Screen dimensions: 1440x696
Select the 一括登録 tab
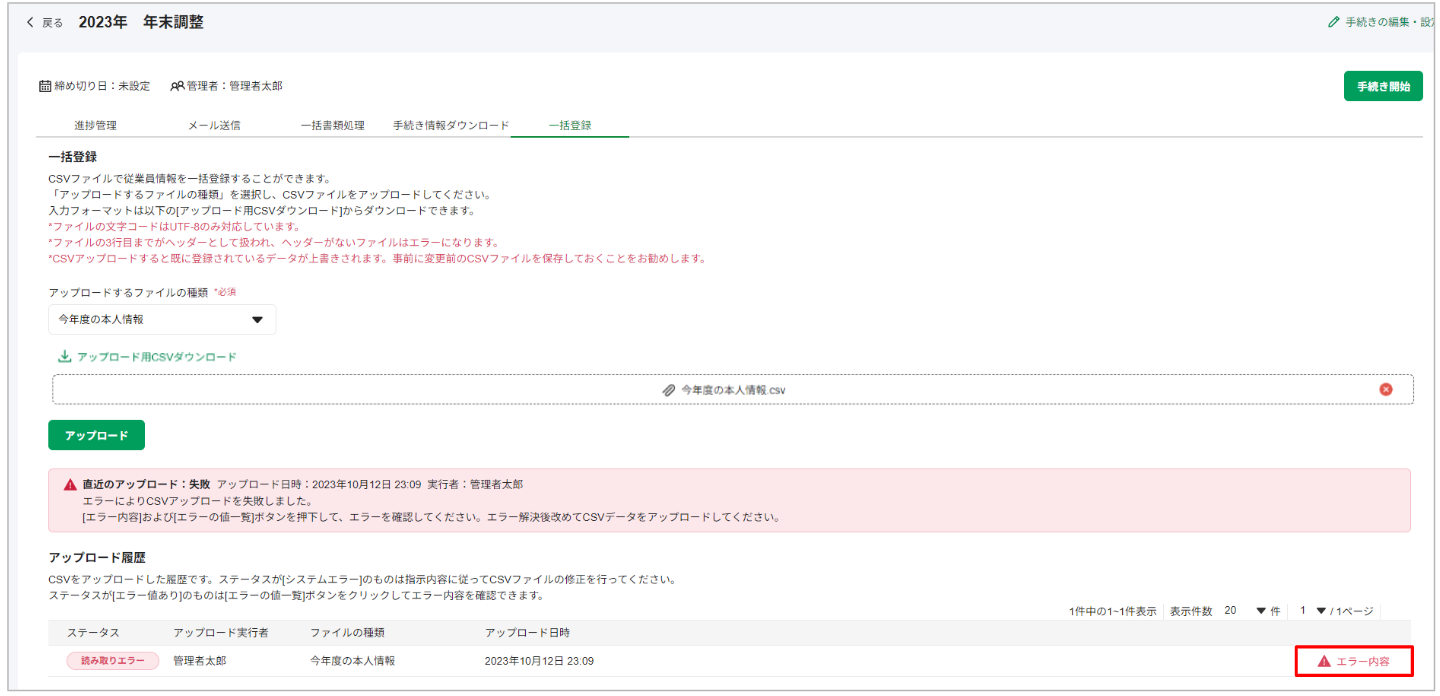[x=570, y=126]
